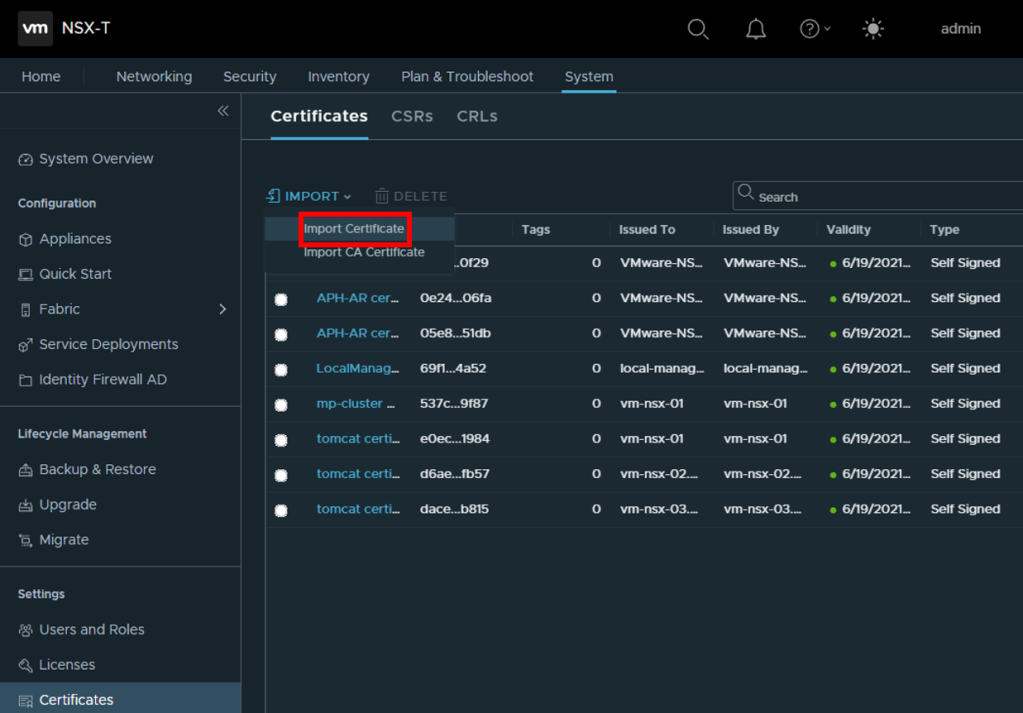Viewport: 1023px width, 713px height.
Task: Choose Import CA Certificate from menu
Action: pos(364,252)
